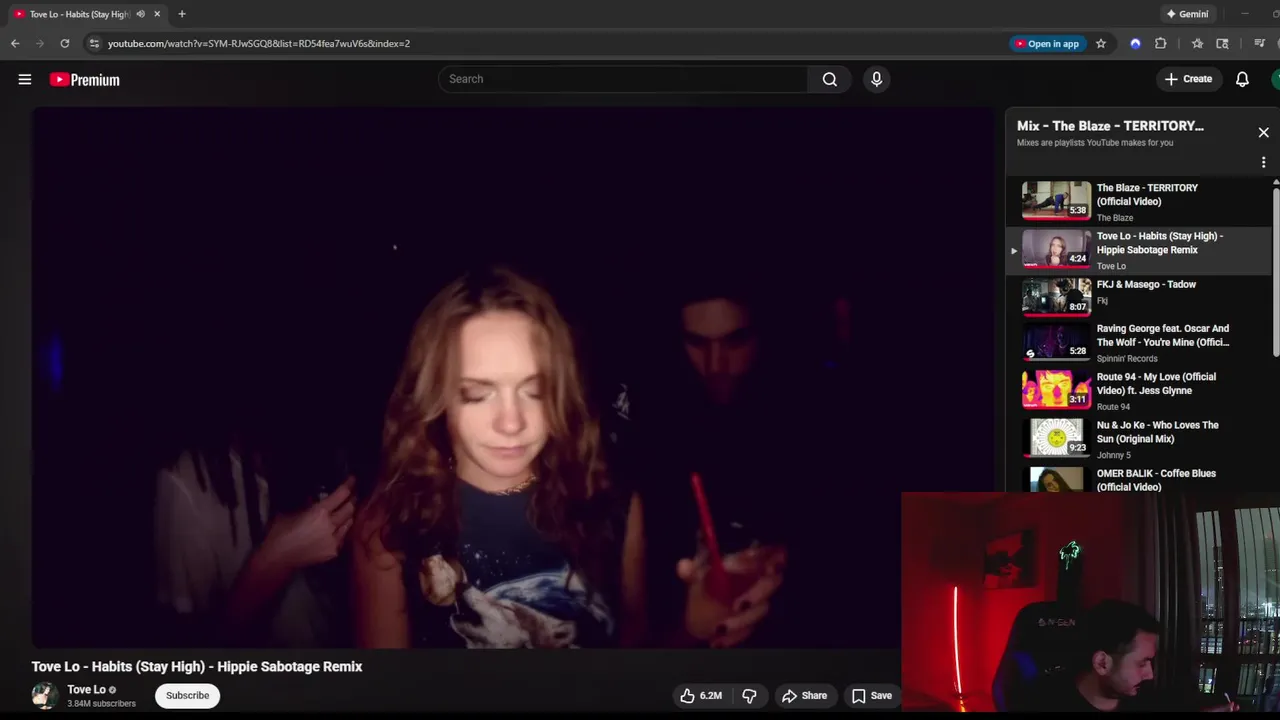This screenshot has width=1280, height=720.
Task: Focus the YouTube search field
Action: 623,79
